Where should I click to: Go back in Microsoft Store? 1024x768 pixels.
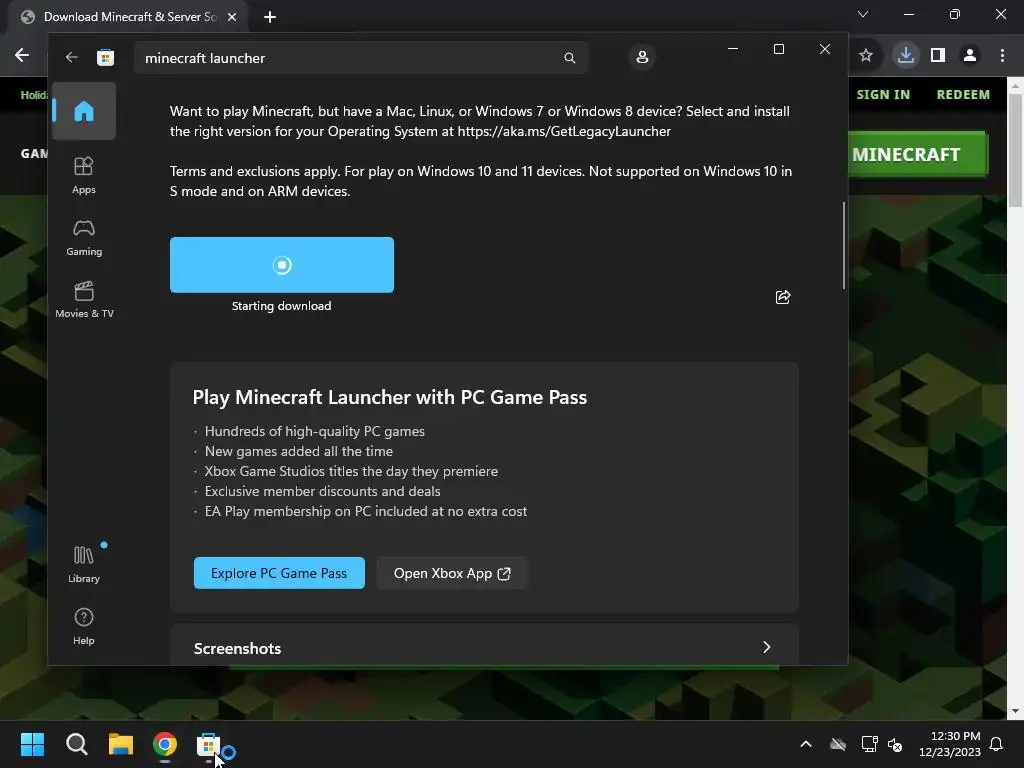(x=71, y=57)
